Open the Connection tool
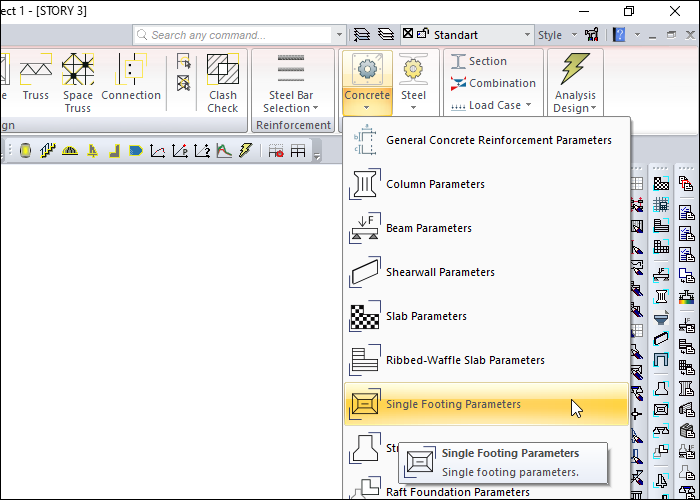 [131, 77]
